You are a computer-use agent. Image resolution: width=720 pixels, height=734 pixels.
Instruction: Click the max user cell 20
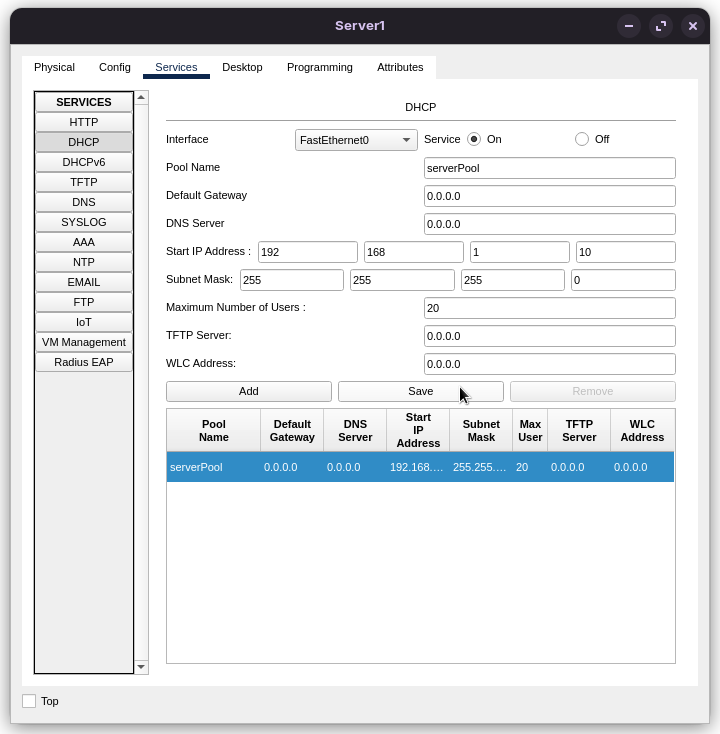(x=530, y=467)
